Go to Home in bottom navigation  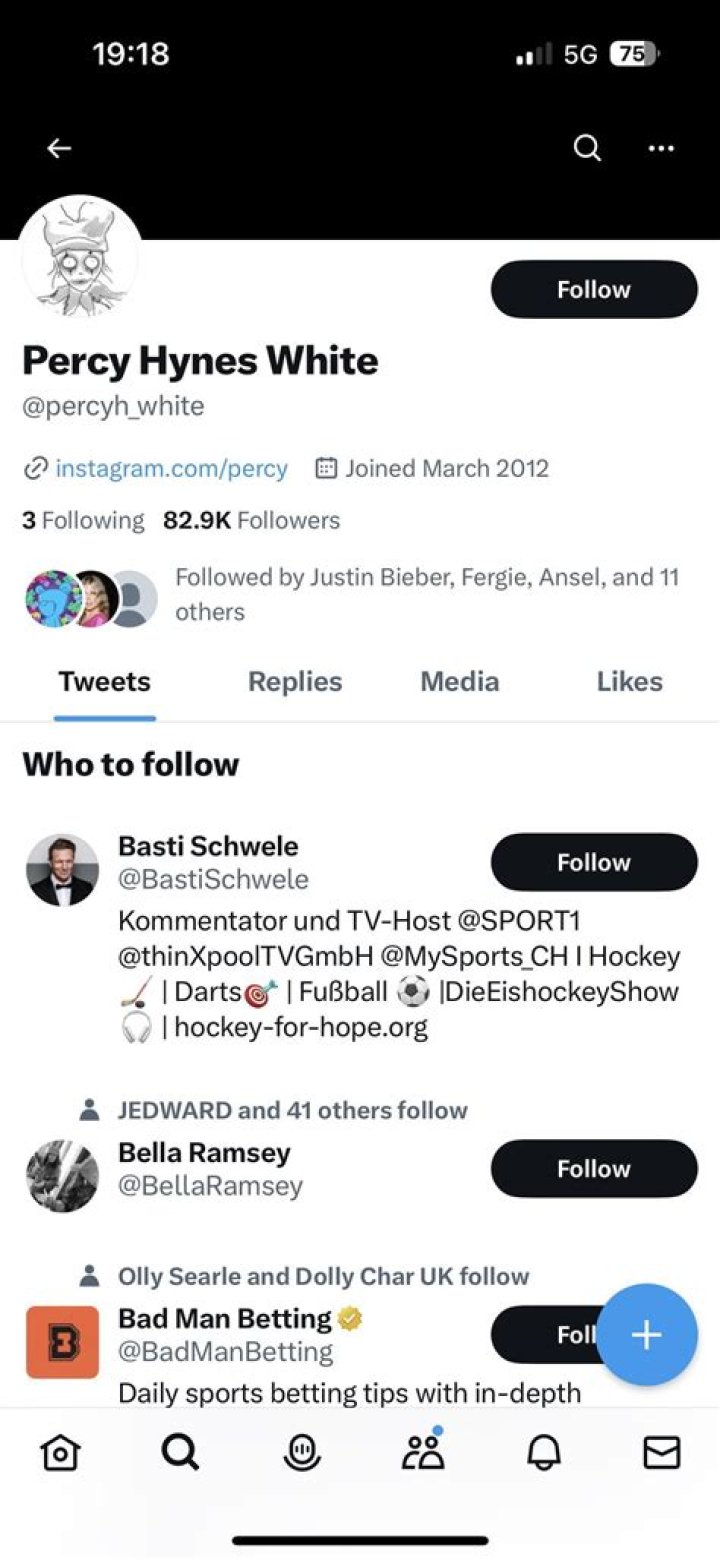coord(59,1452)
